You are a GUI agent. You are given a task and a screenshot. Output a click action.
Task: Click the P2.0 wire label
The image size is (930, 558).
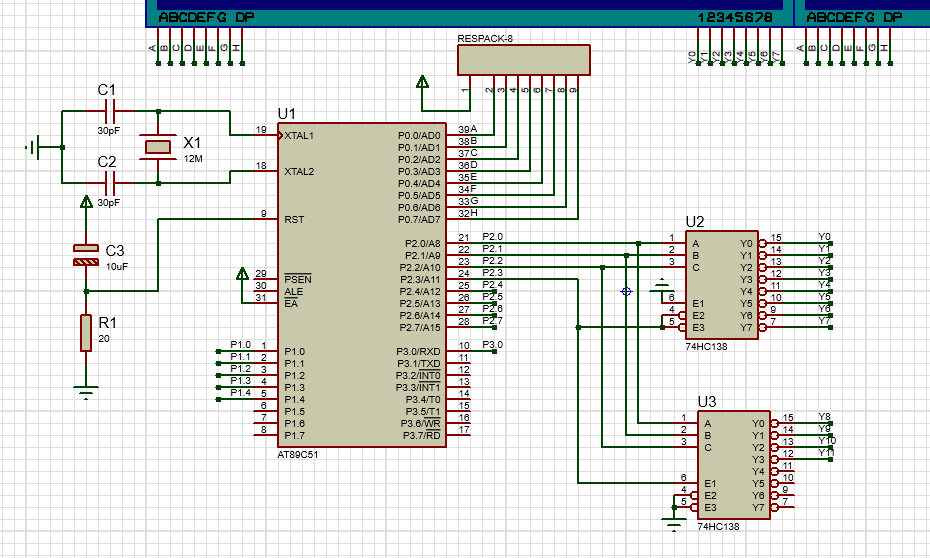click(493, 236)
